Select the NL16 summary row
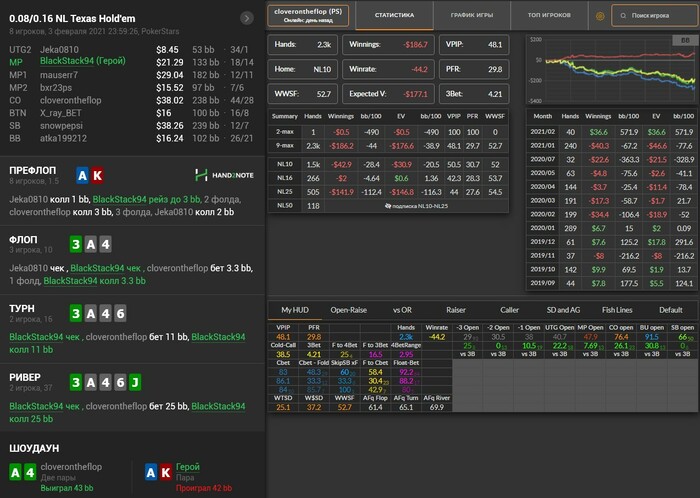The width and height of the screenshot is (700, 498). pos(388,178)
